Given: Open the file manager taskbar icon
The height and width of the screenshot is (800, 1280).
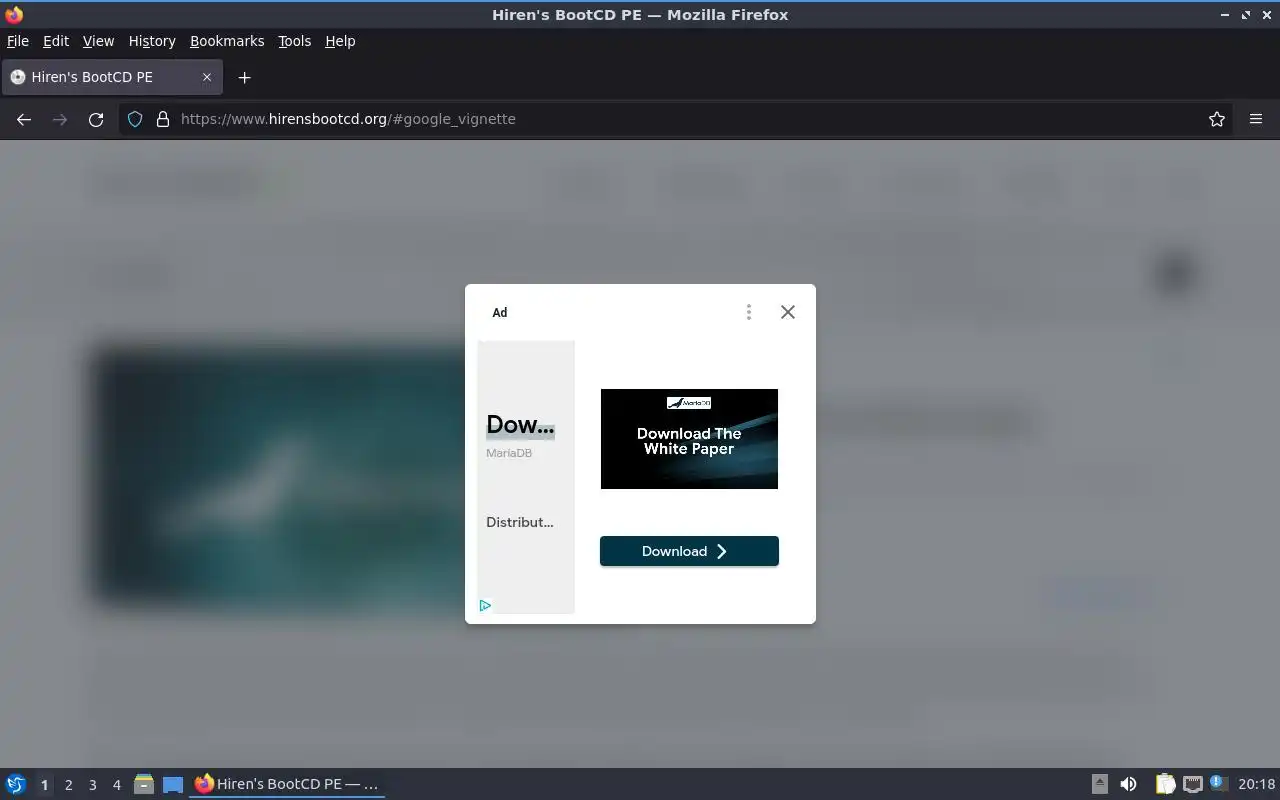Looking at the screenshot, I should click(144, 784).
